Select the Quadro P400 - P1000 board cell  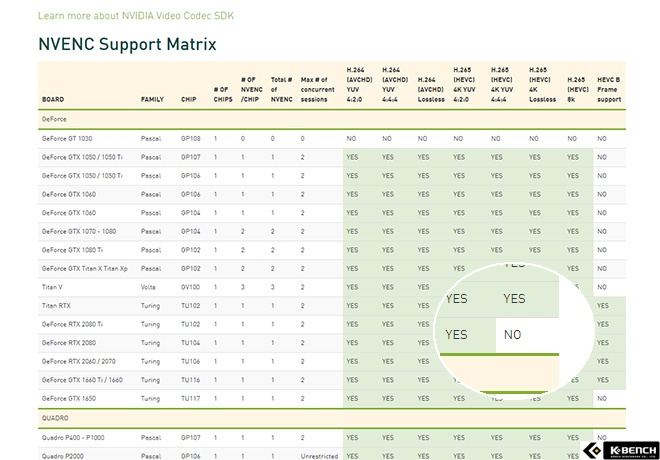tap(73, 438)
